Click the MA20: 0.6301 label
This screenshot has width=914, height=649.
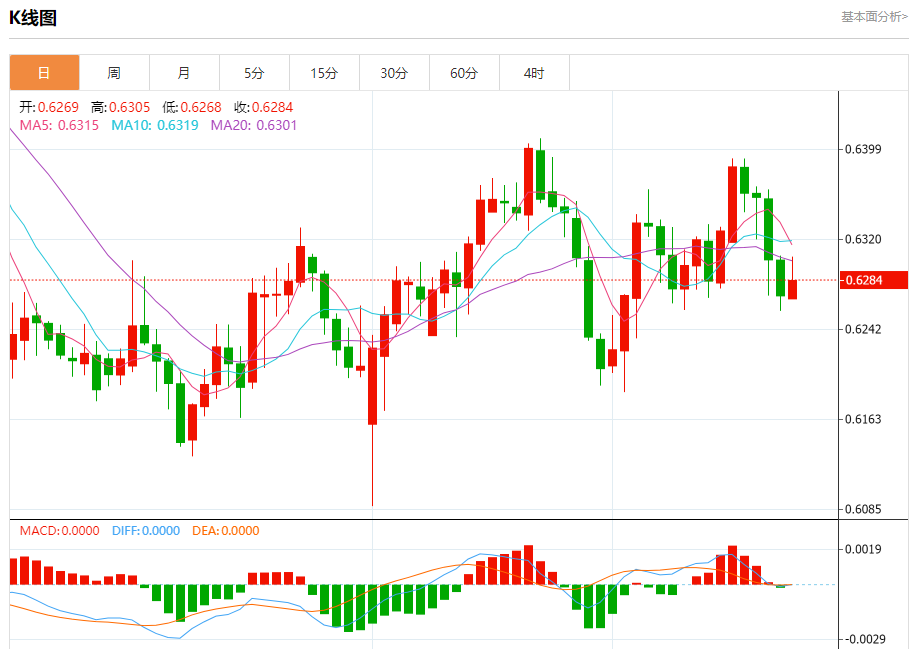[x=254, y=125]
